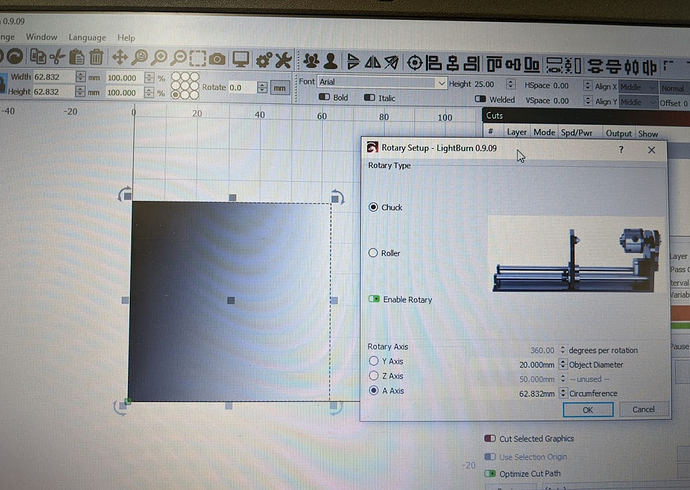Click the camera capture toolbar icon

pos(217,59)
